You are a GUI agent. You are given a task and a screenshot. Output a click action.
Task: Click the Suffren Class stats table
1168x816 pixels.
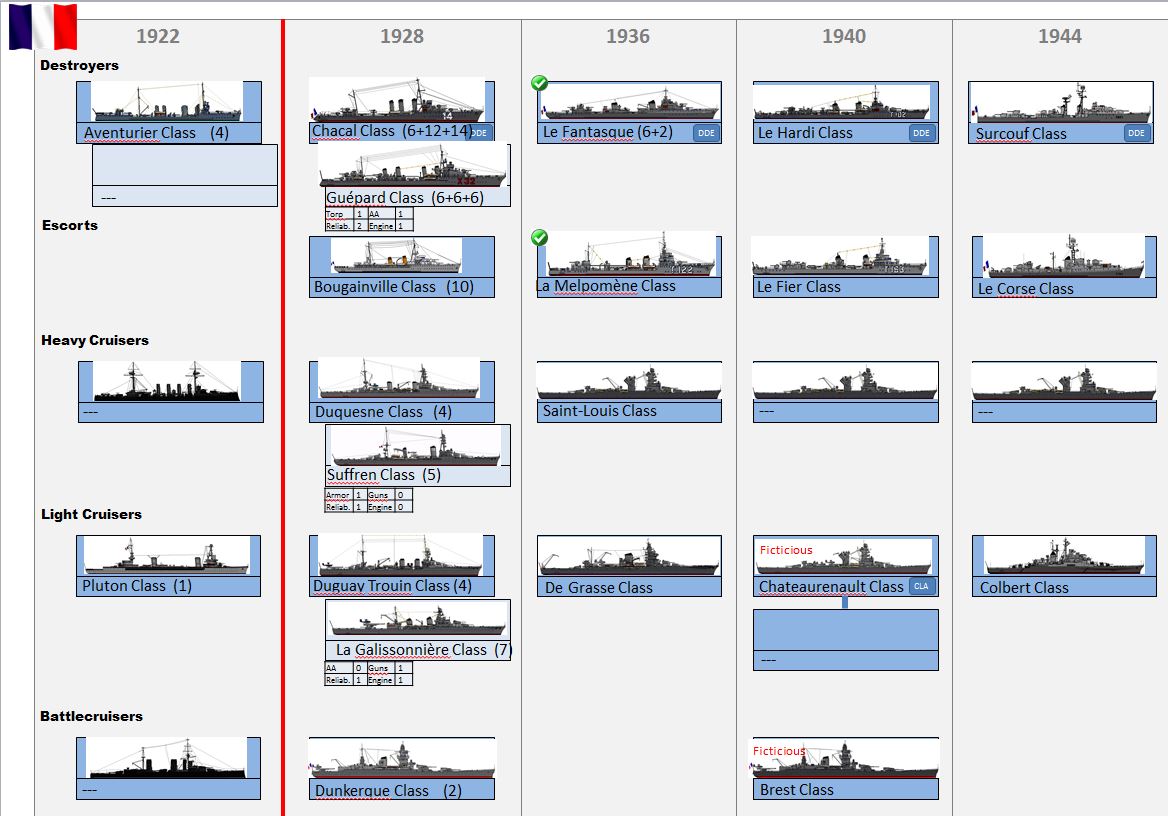pyautogui.click(x=368, y=501)
